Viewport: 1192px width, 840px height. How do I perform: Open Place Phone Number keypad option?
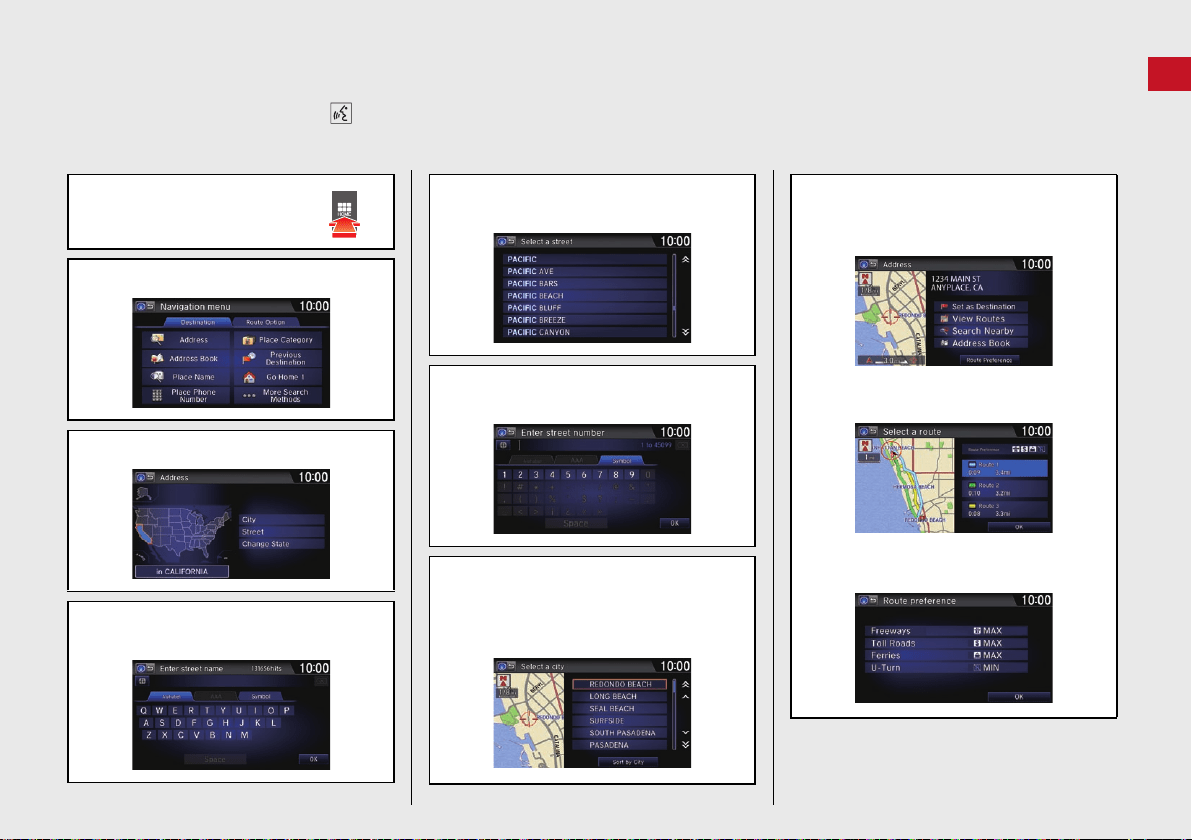click(186, 395)
